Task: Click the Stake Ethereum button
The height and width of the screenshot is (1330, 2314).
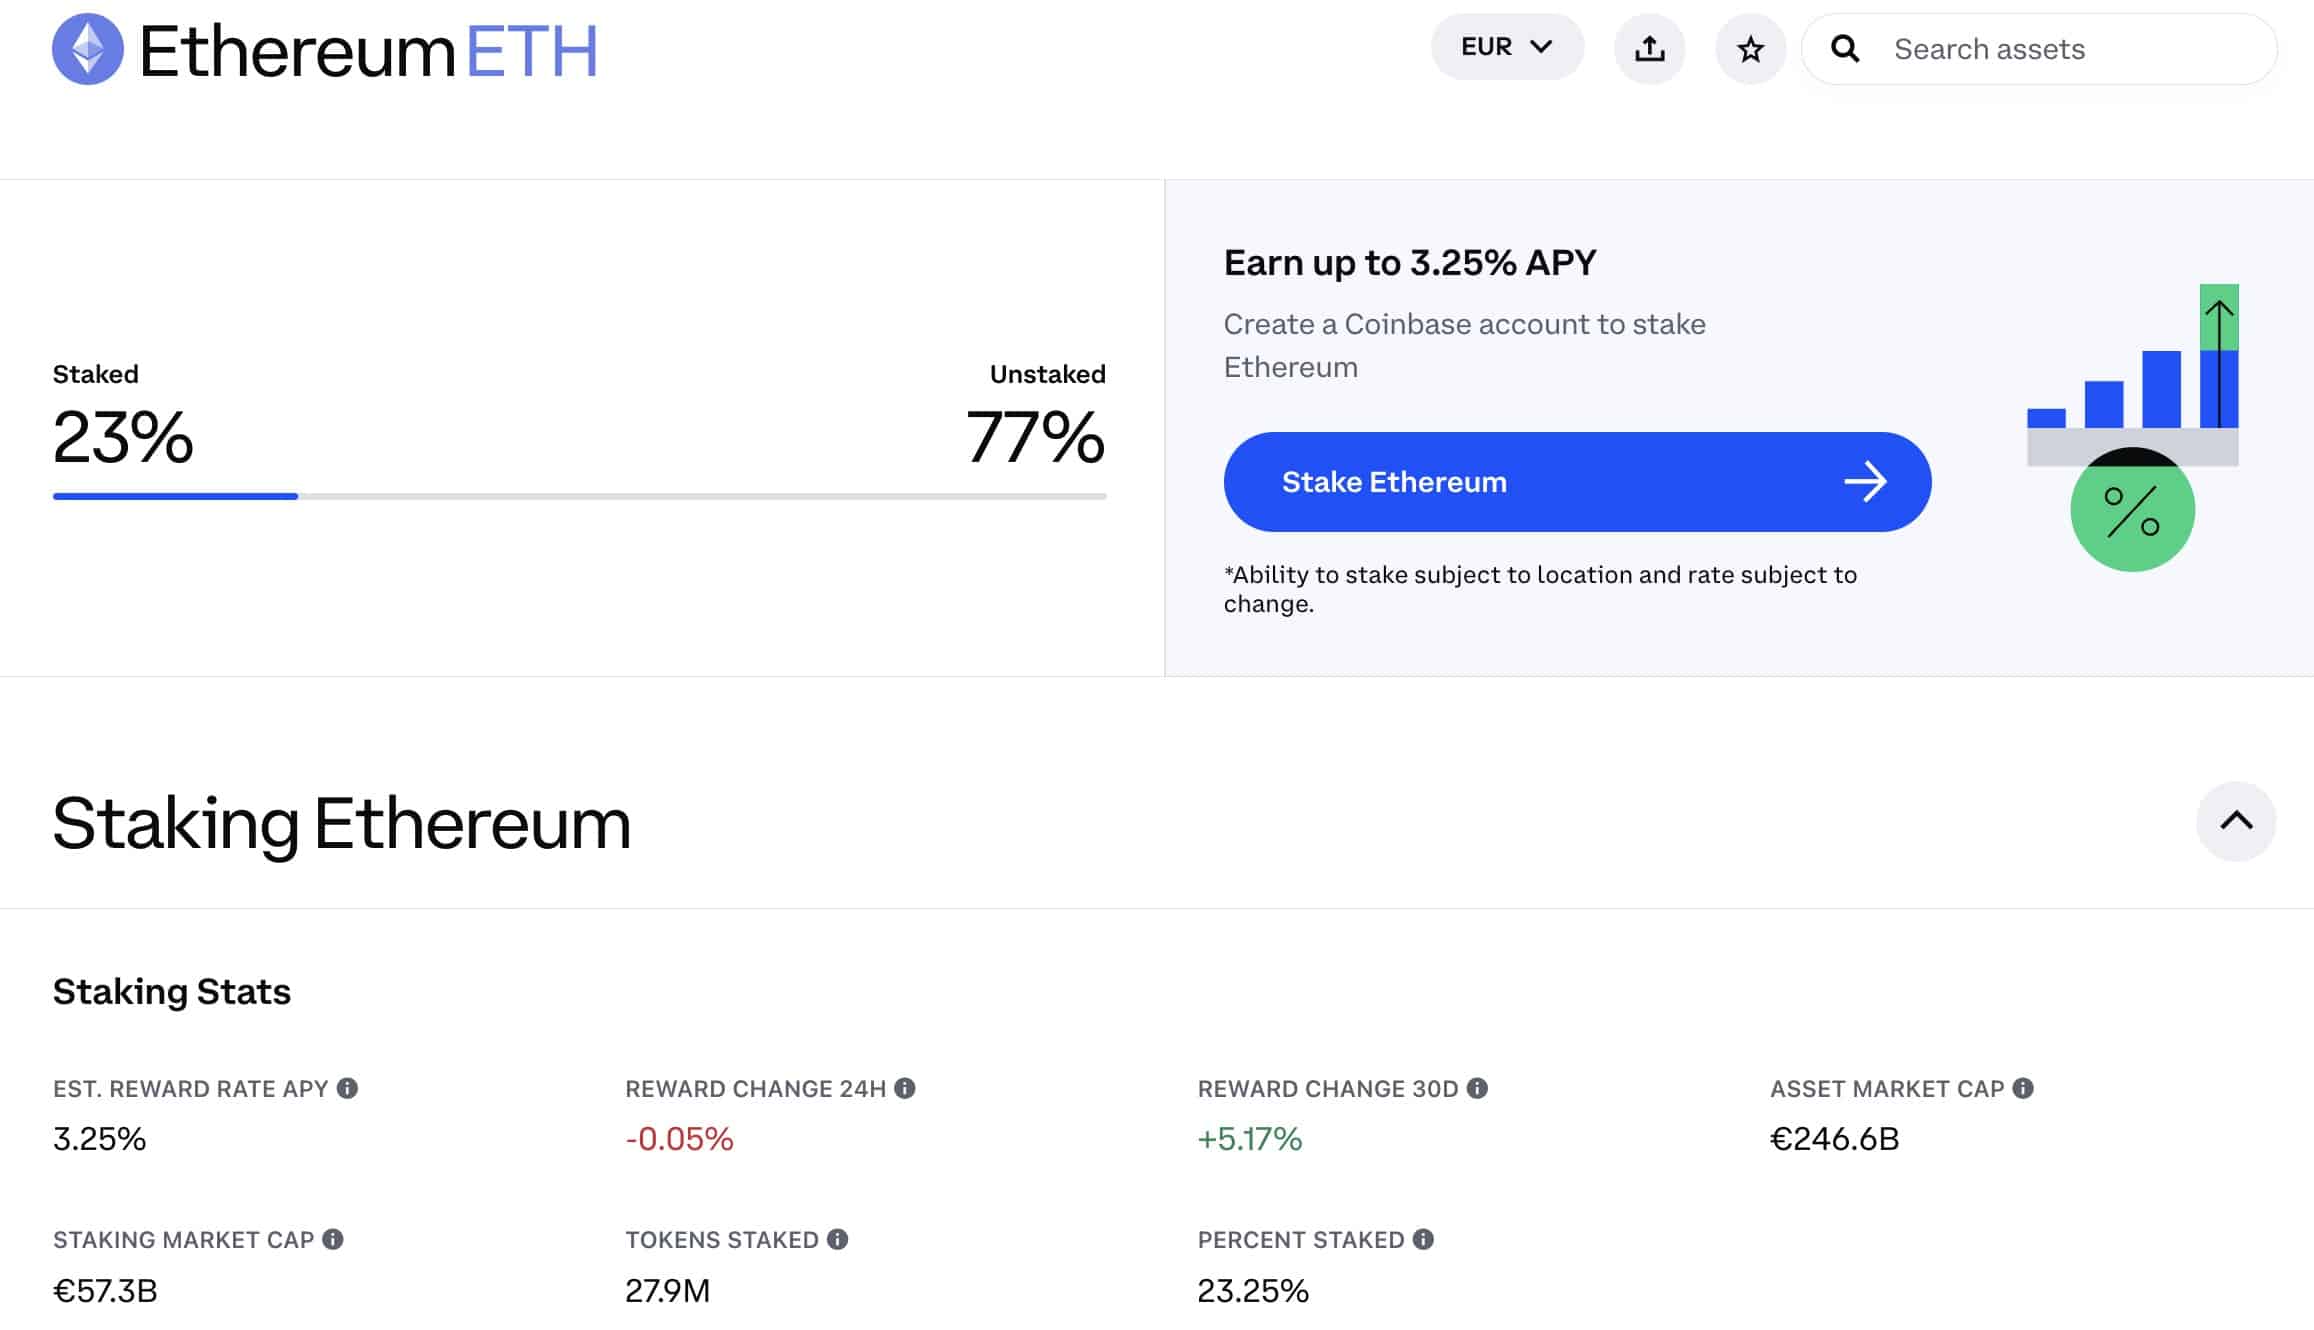Action: point(1577,480)
